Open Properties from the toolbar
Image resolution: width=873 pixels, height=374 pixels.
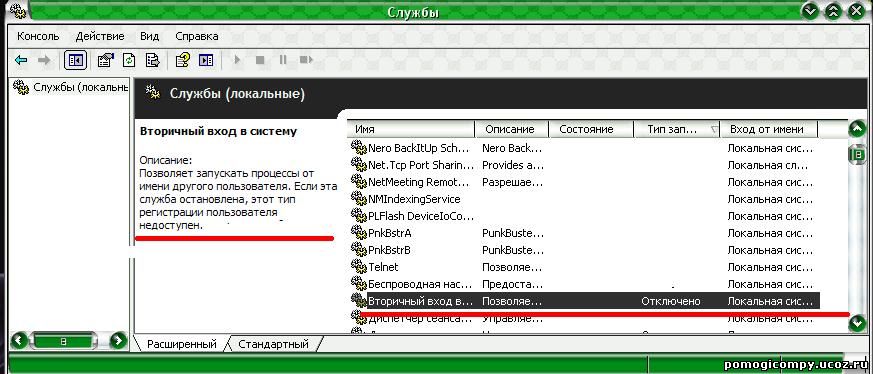105,60
